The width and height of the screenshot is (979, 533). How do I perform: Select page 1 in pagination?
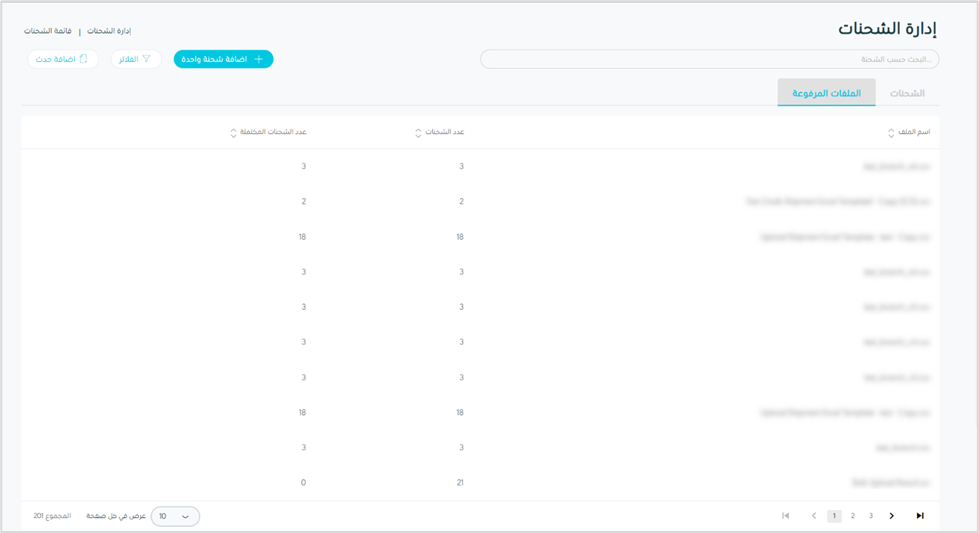coord(834,516)
